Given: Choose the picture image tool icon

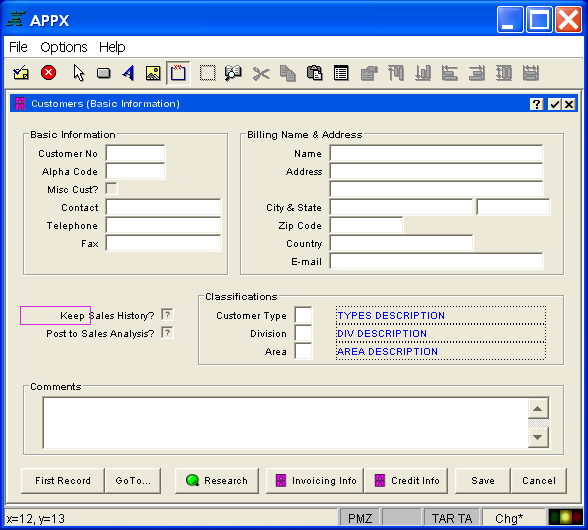Looking at the screenshot, I should coord(153,73).
